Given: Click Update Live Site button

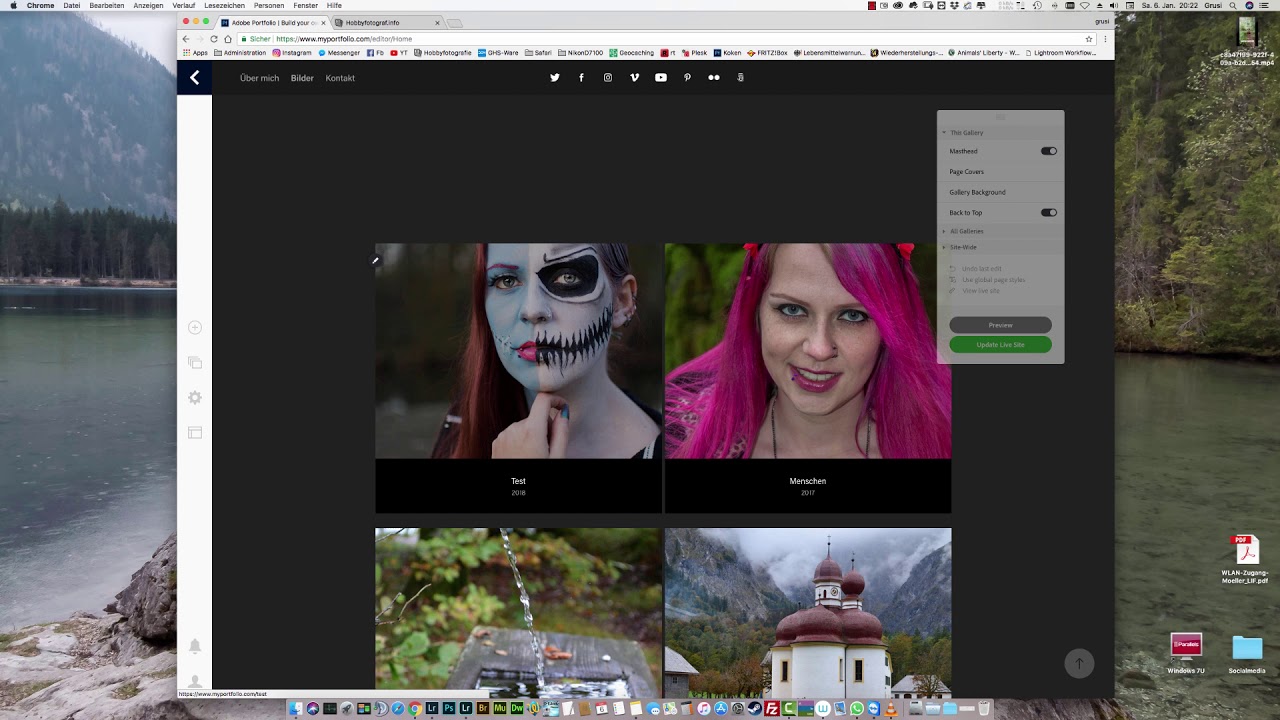Looking at the screenshot, I should (1000, 345).
